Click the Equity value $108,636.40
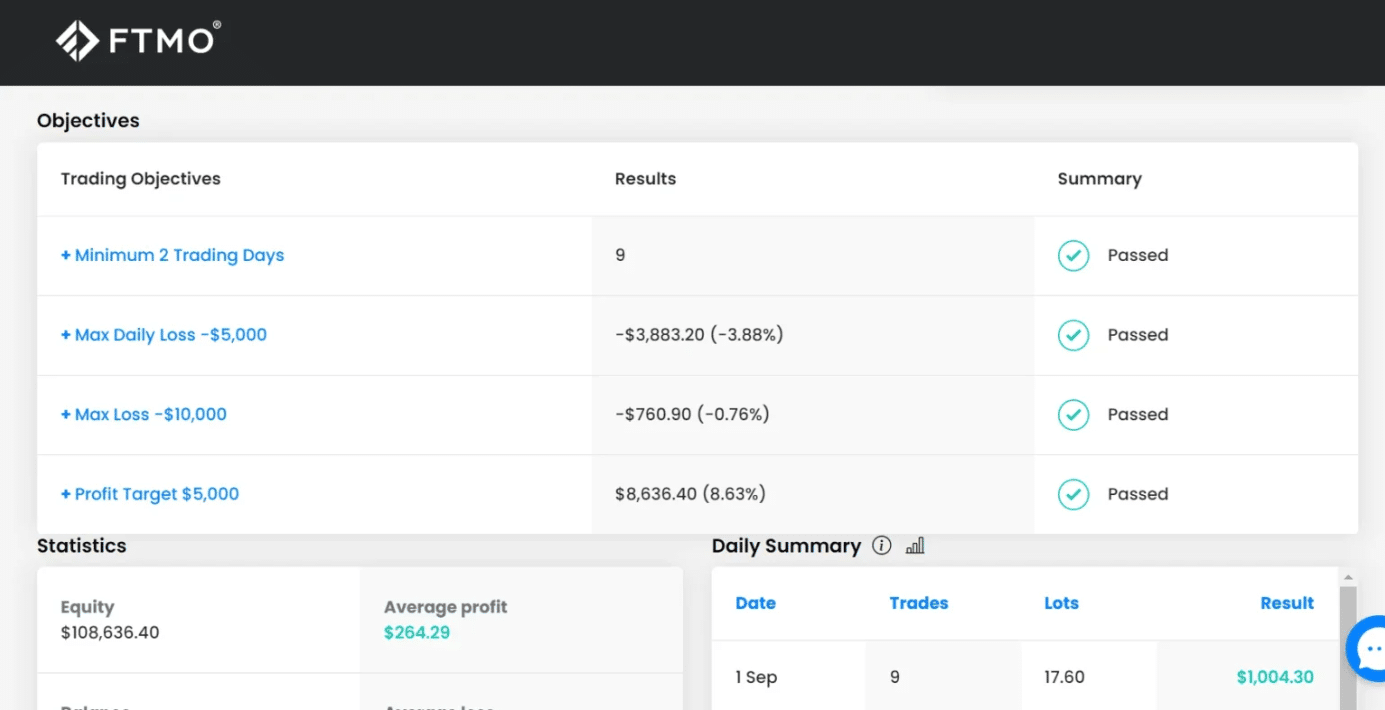The width and height of the screenshot is (1385, 710). click(x=110, y=632)
